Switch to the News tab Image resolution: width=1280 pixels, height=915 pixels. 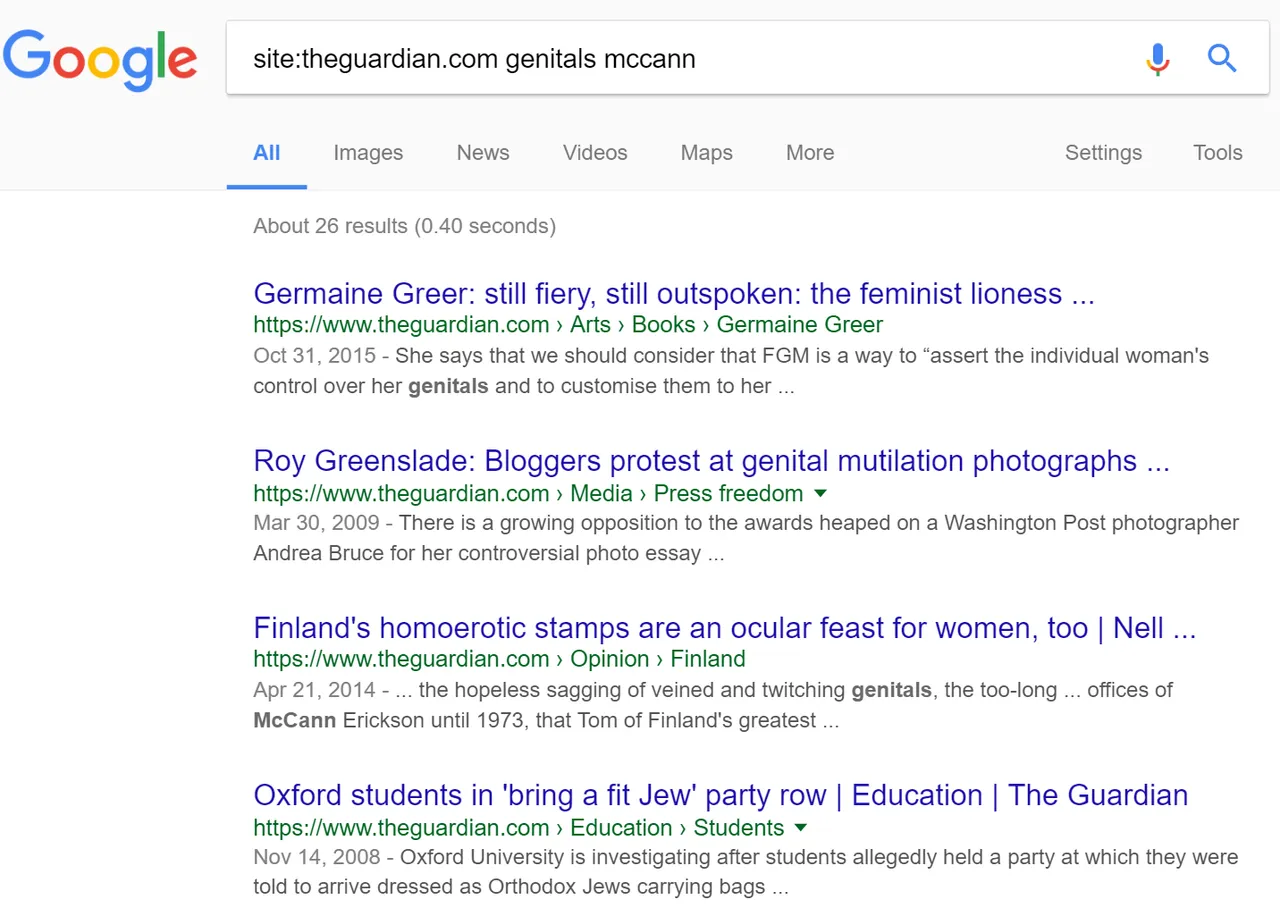click(483, 153)
